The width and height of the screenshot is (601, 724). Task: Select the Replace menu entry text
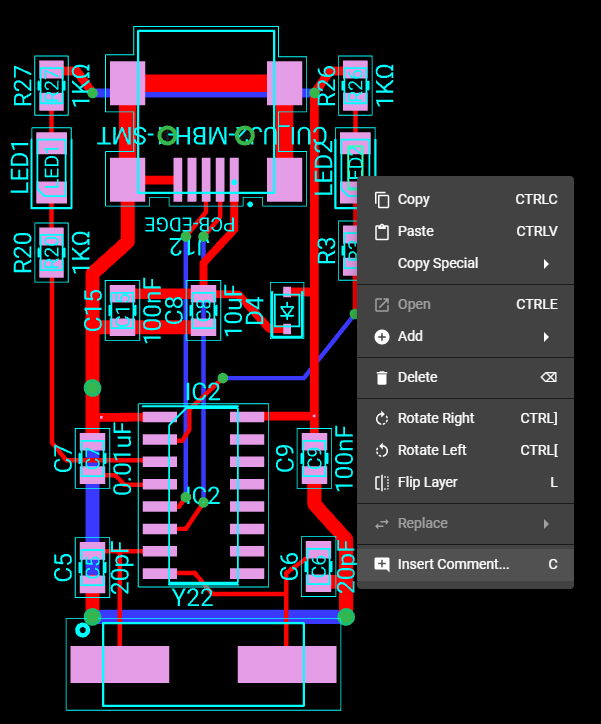coord(423,523)
